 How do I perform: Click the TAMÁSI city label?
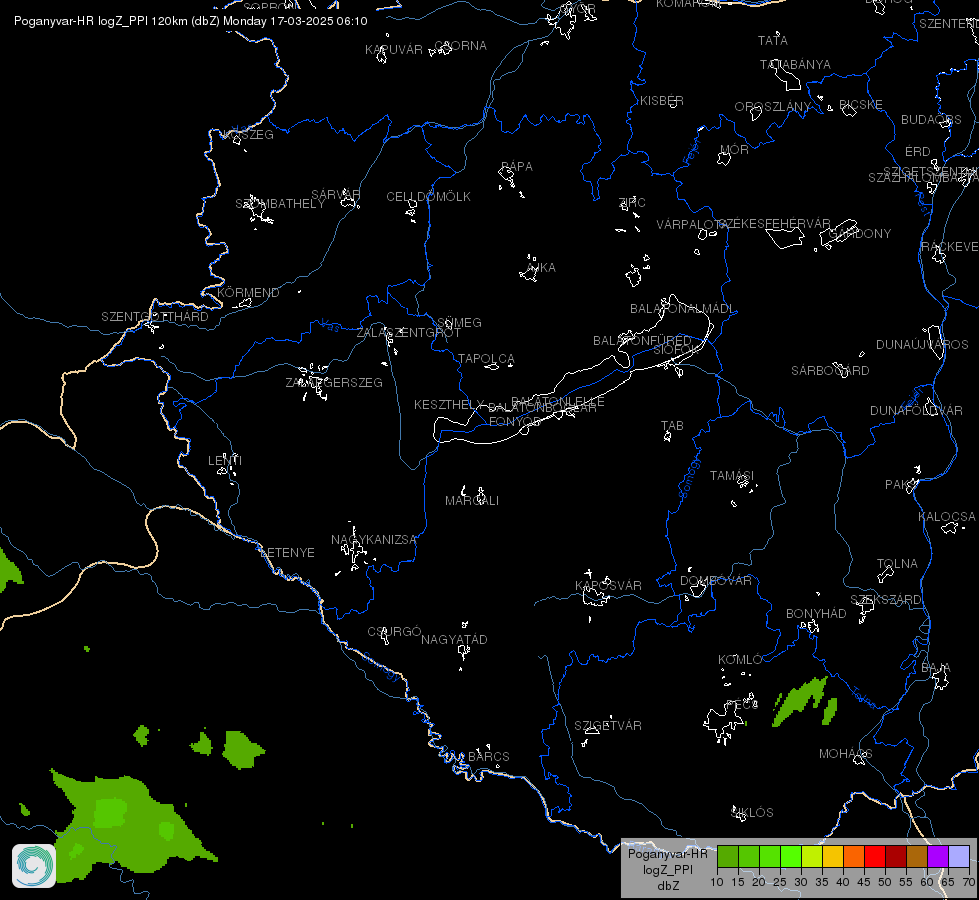[732, 475]
